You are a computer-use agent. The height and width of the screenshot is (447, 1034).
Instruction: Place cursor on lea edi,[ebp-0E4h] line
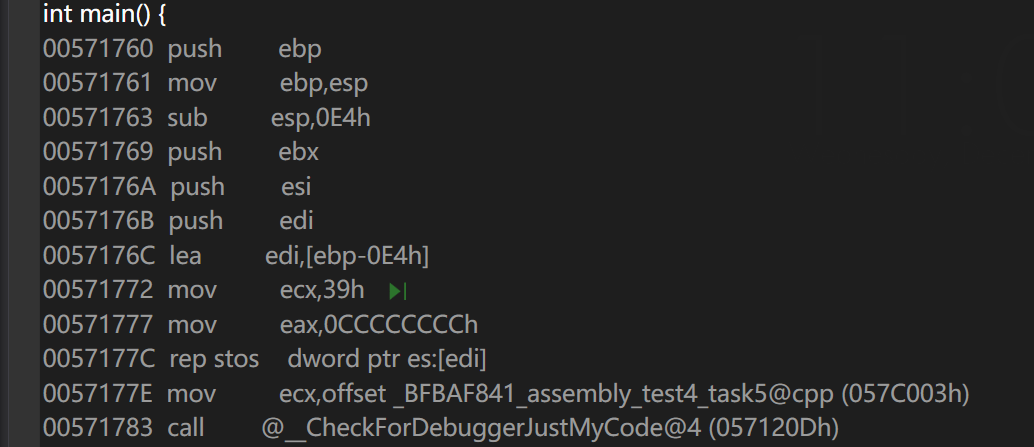point(236,255)
